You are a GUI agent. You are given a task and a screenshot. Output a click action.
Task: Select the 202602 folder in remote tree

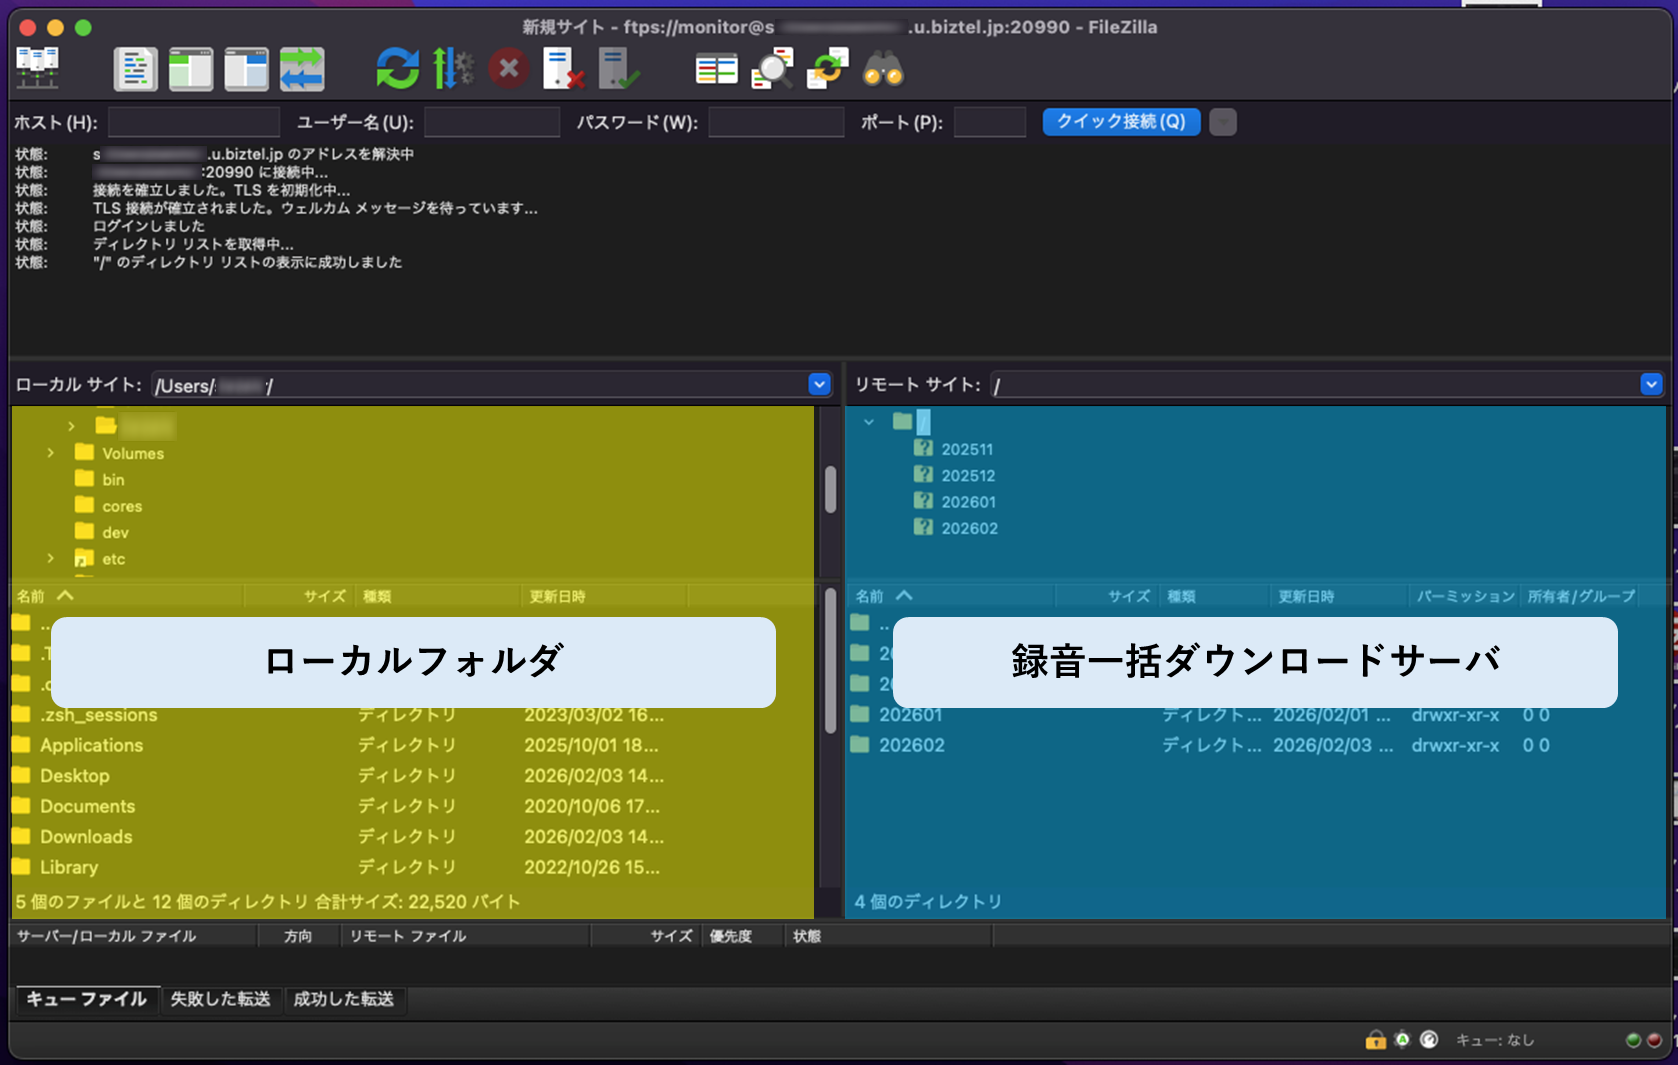click(x=968, y=528)
